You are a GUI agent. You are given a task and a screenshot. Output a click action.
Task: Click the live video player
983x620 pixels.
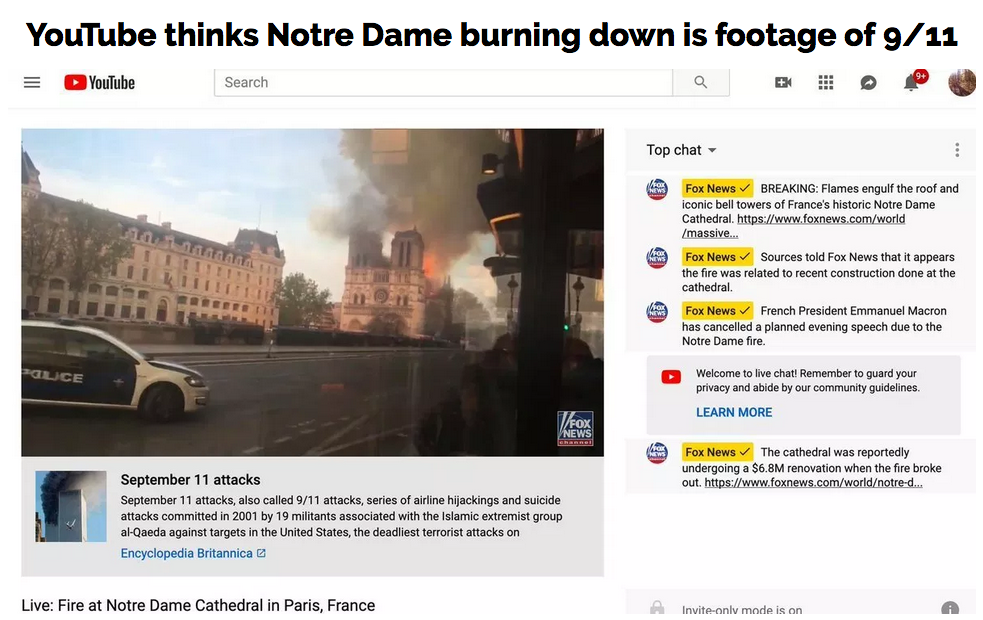[x=312, y=293]
